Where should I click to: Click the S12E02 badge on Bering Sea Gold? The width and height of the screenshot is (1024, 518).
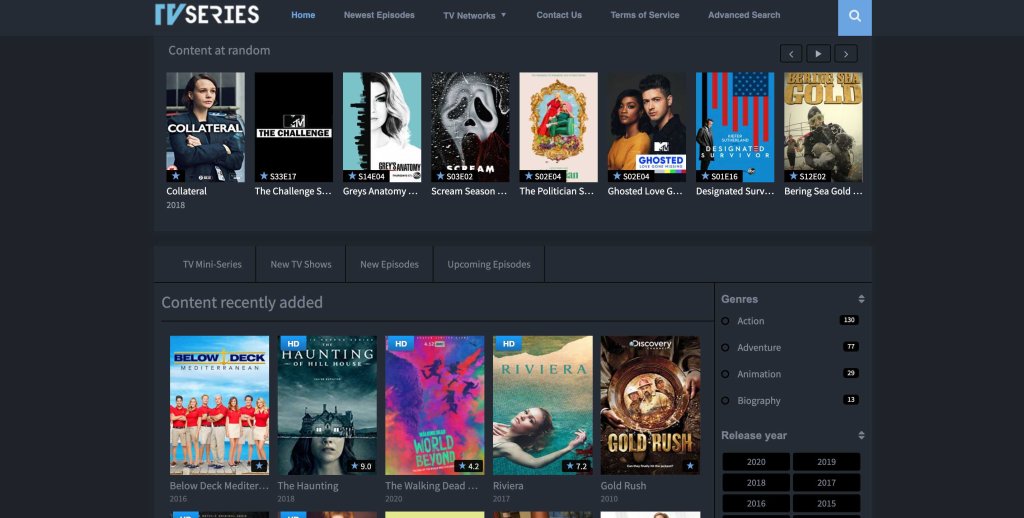coord(807,176)
